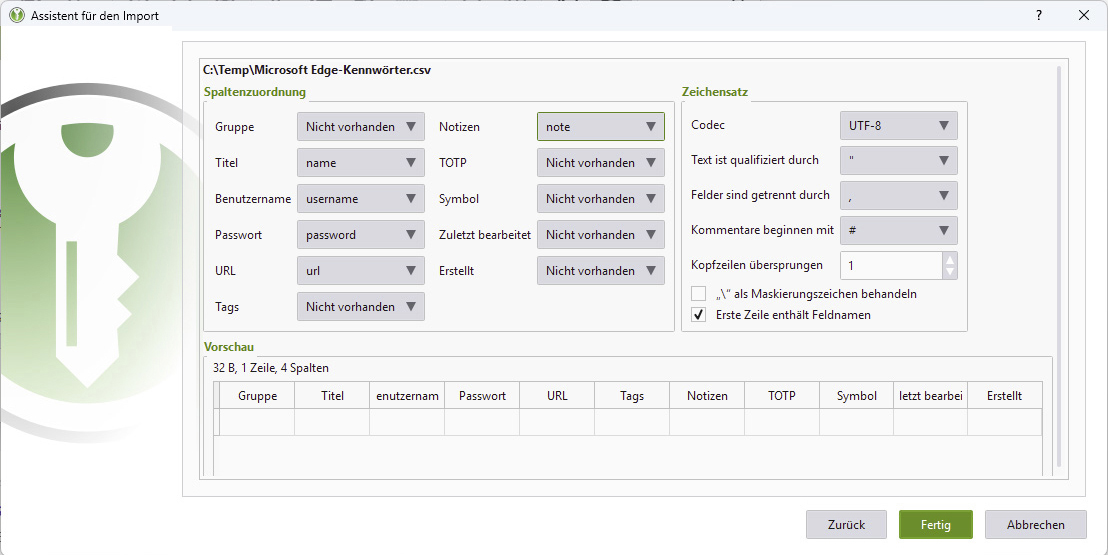The image size is (1108, 555).
Task: Click the Passwort column header in preview
Action: click(x=482, y=396)
